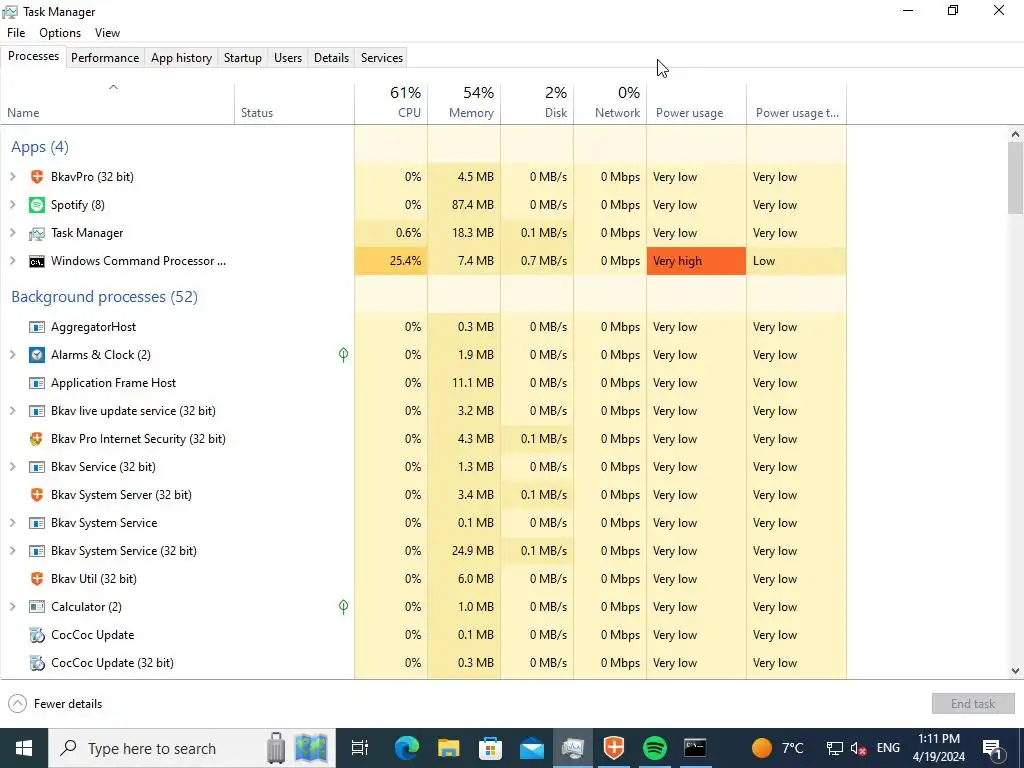Screen dimensions: 1024x768
Task: Click the Bkav Util shield icon
Action: [x=37, y=579]
